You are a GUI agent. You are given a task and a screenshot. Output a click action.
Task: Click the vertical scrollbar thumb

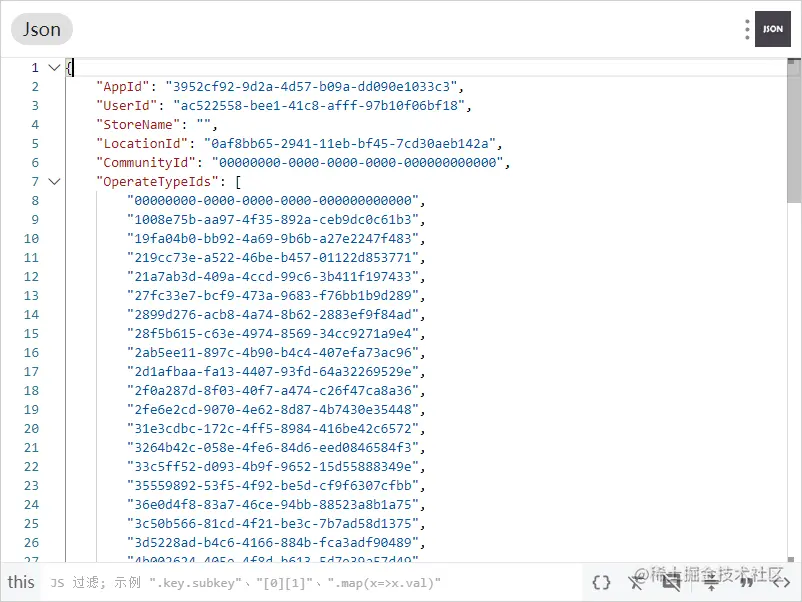(x=794, y=131)
